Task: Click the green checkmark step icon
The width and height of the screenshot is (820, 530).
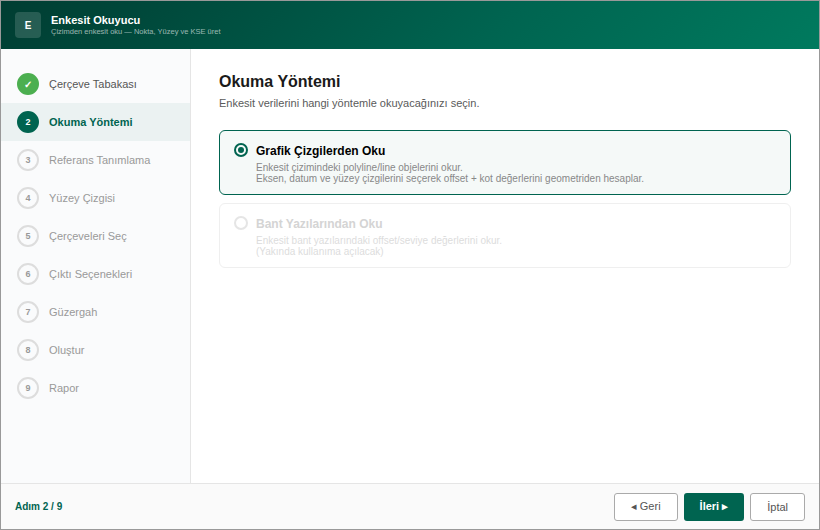Action: click(x=28, y=84)
